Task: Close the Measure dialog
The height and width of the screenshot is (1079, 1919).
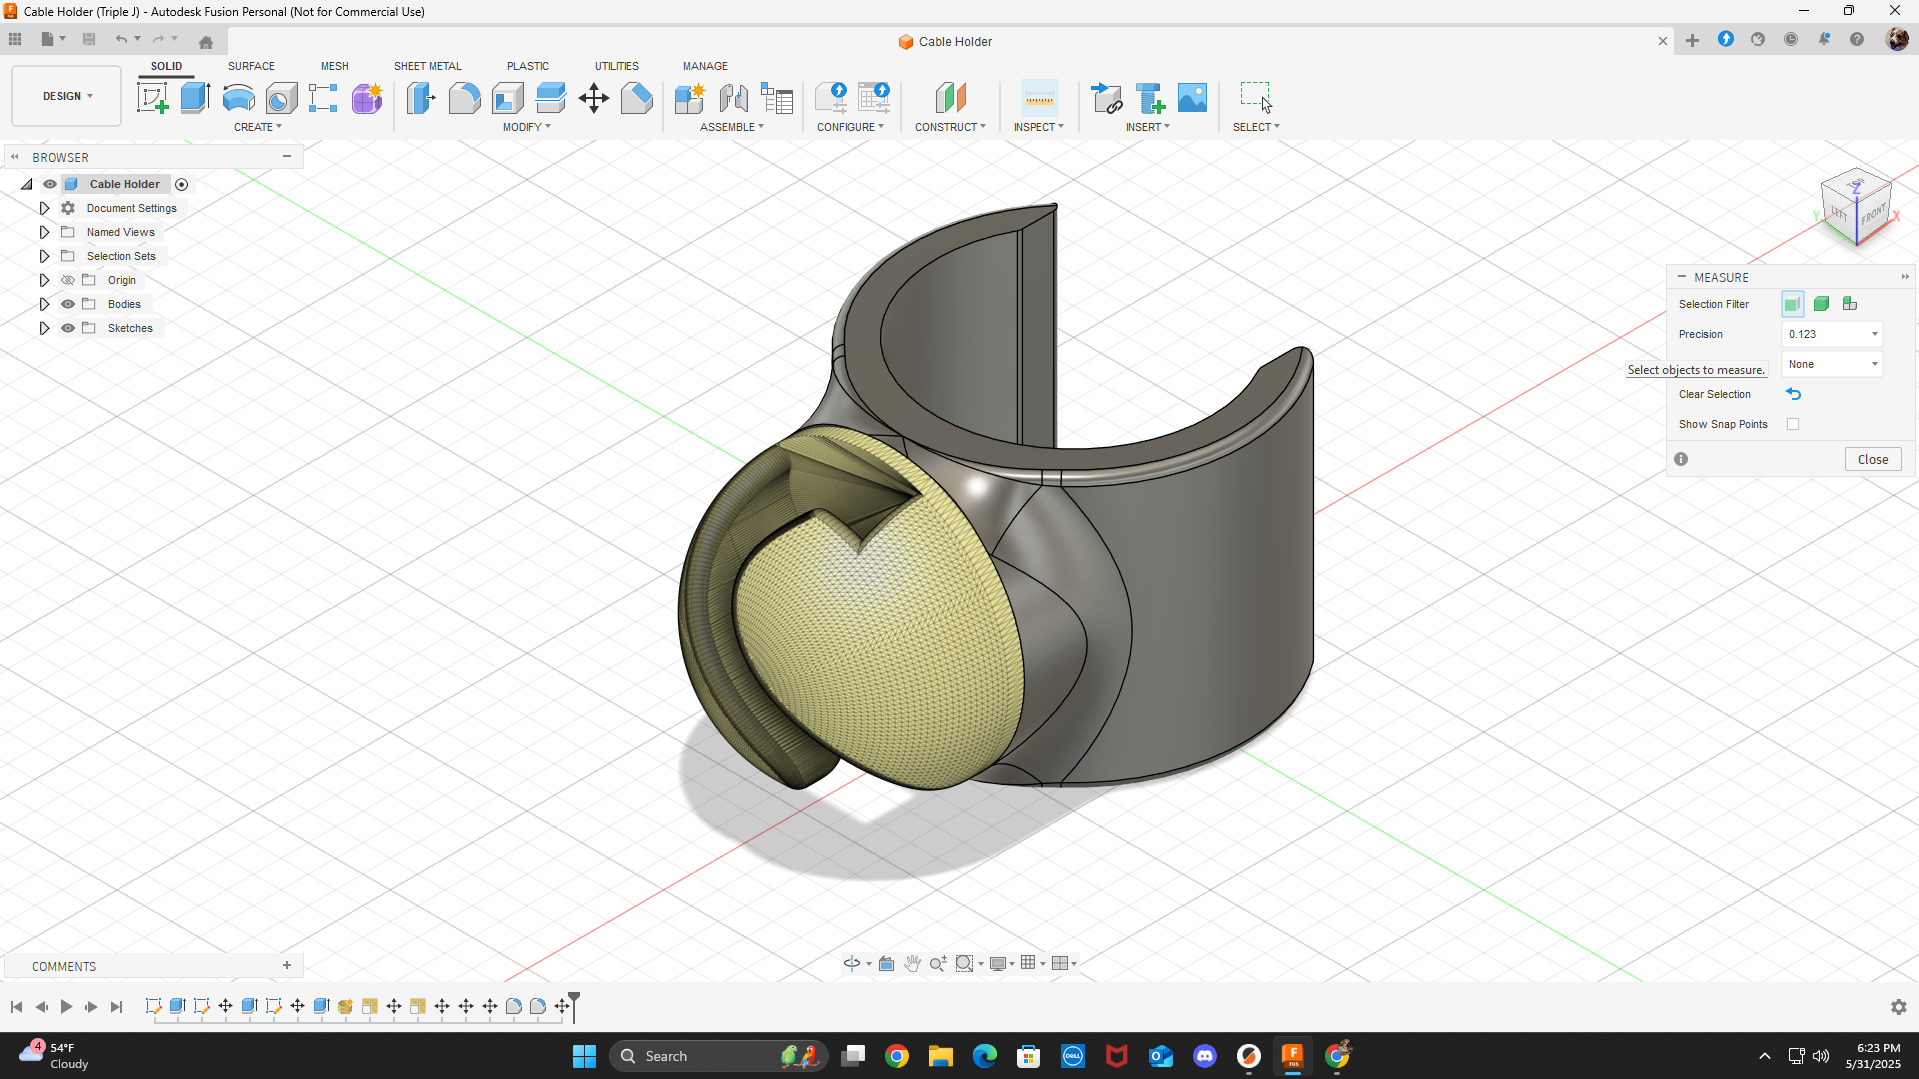Action: click(x=1873, y=459)
